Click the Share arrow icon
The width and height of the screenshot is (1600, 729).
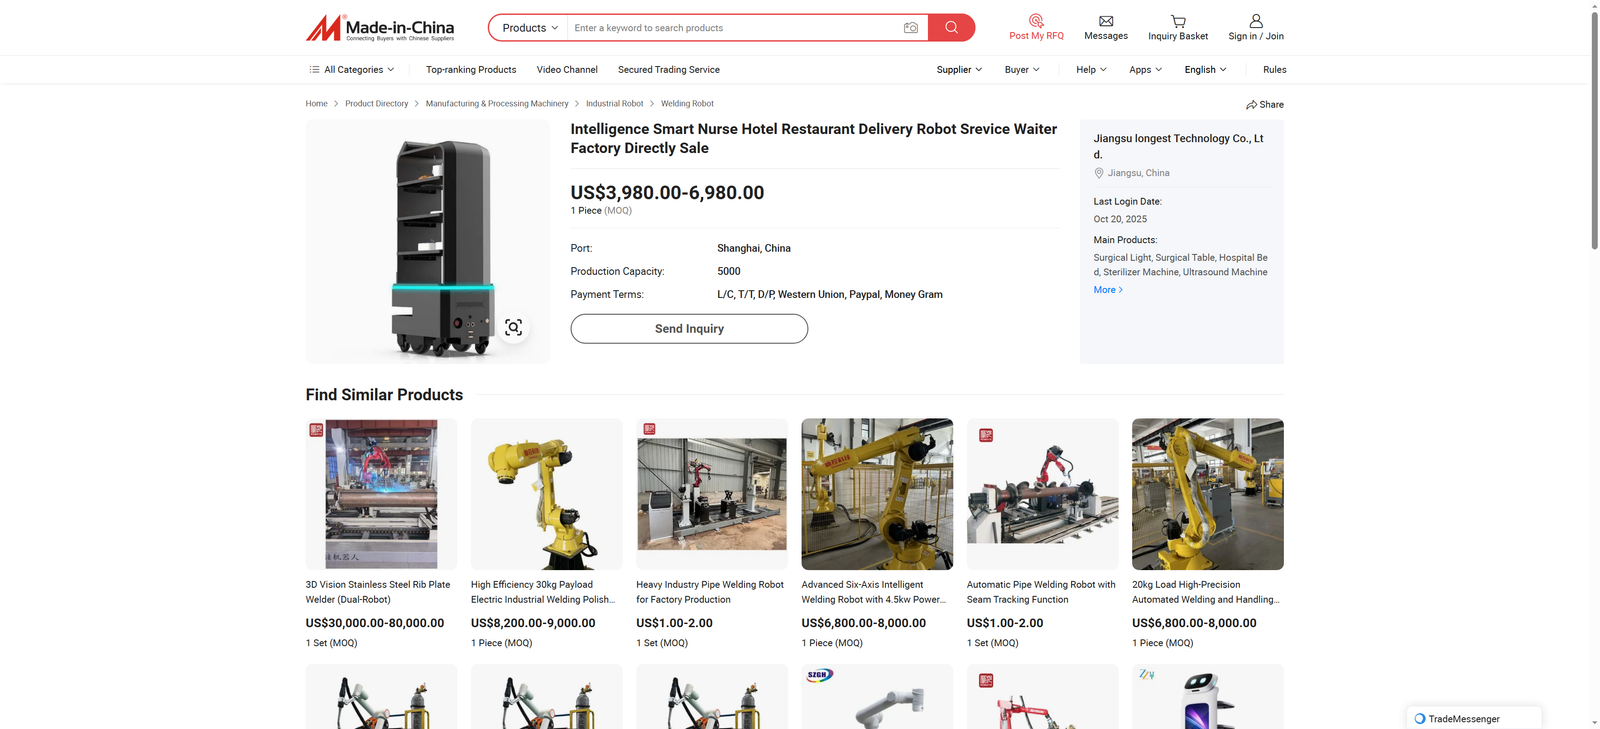coord(1251,105)
